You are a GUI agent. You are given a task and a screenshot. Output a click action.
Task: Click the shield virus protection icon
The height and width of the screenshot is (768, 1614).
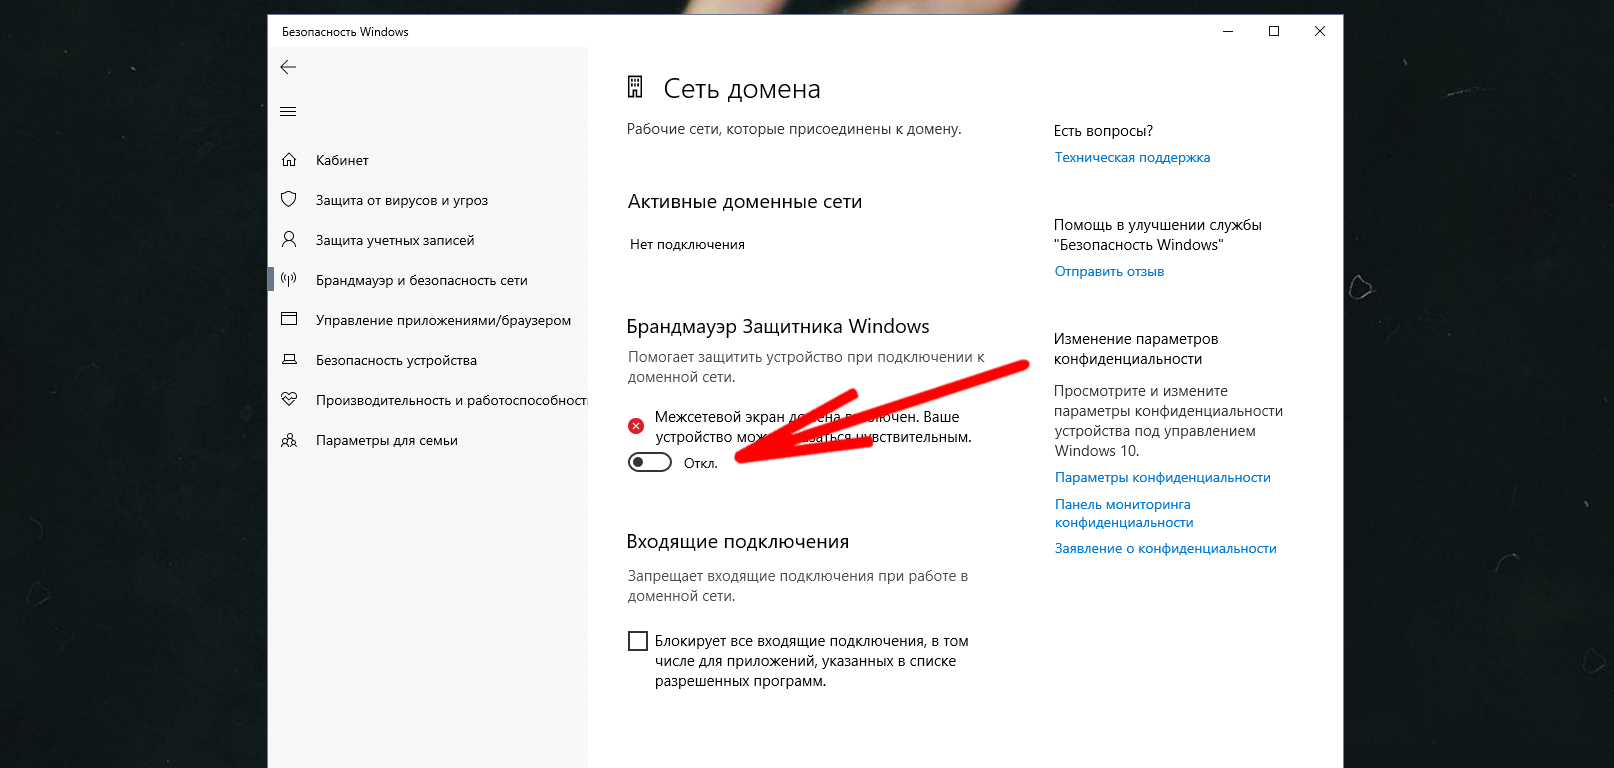pos(289,199)
